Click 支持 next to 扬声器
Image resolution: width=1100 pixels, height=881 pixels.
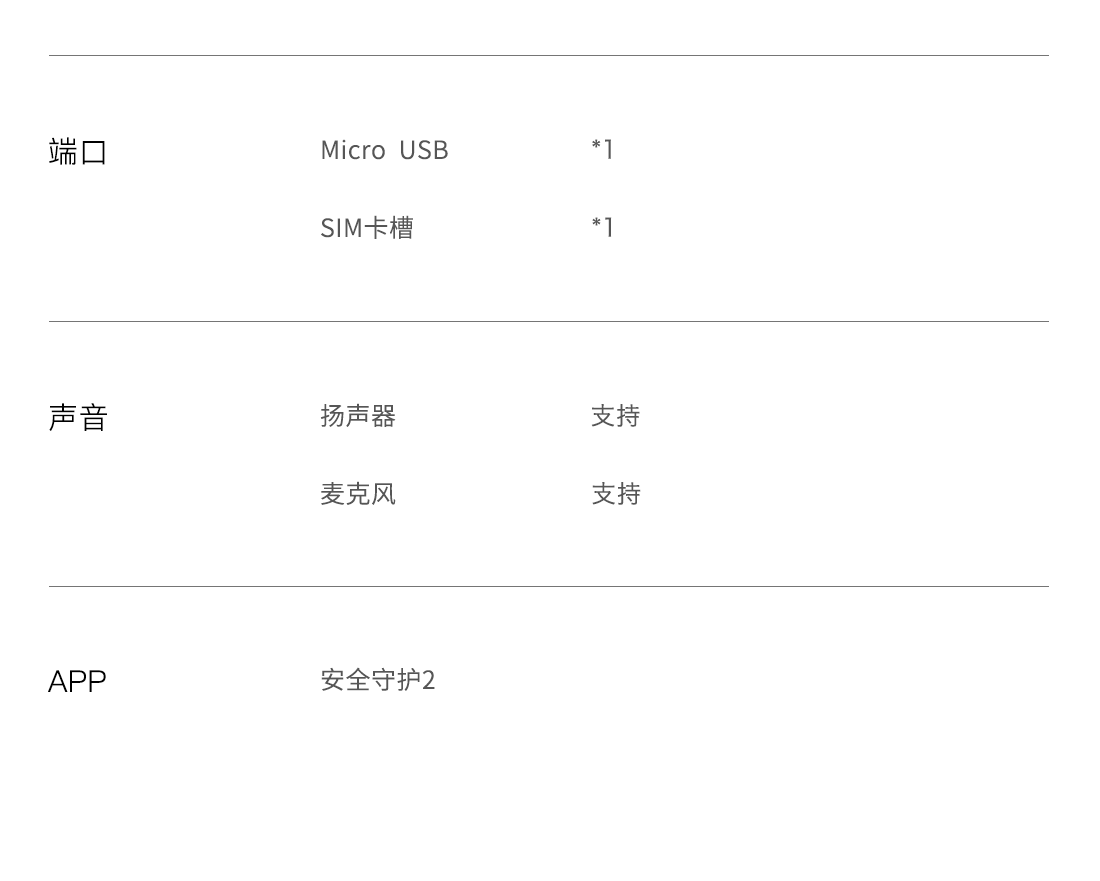(x=615, y=416)
